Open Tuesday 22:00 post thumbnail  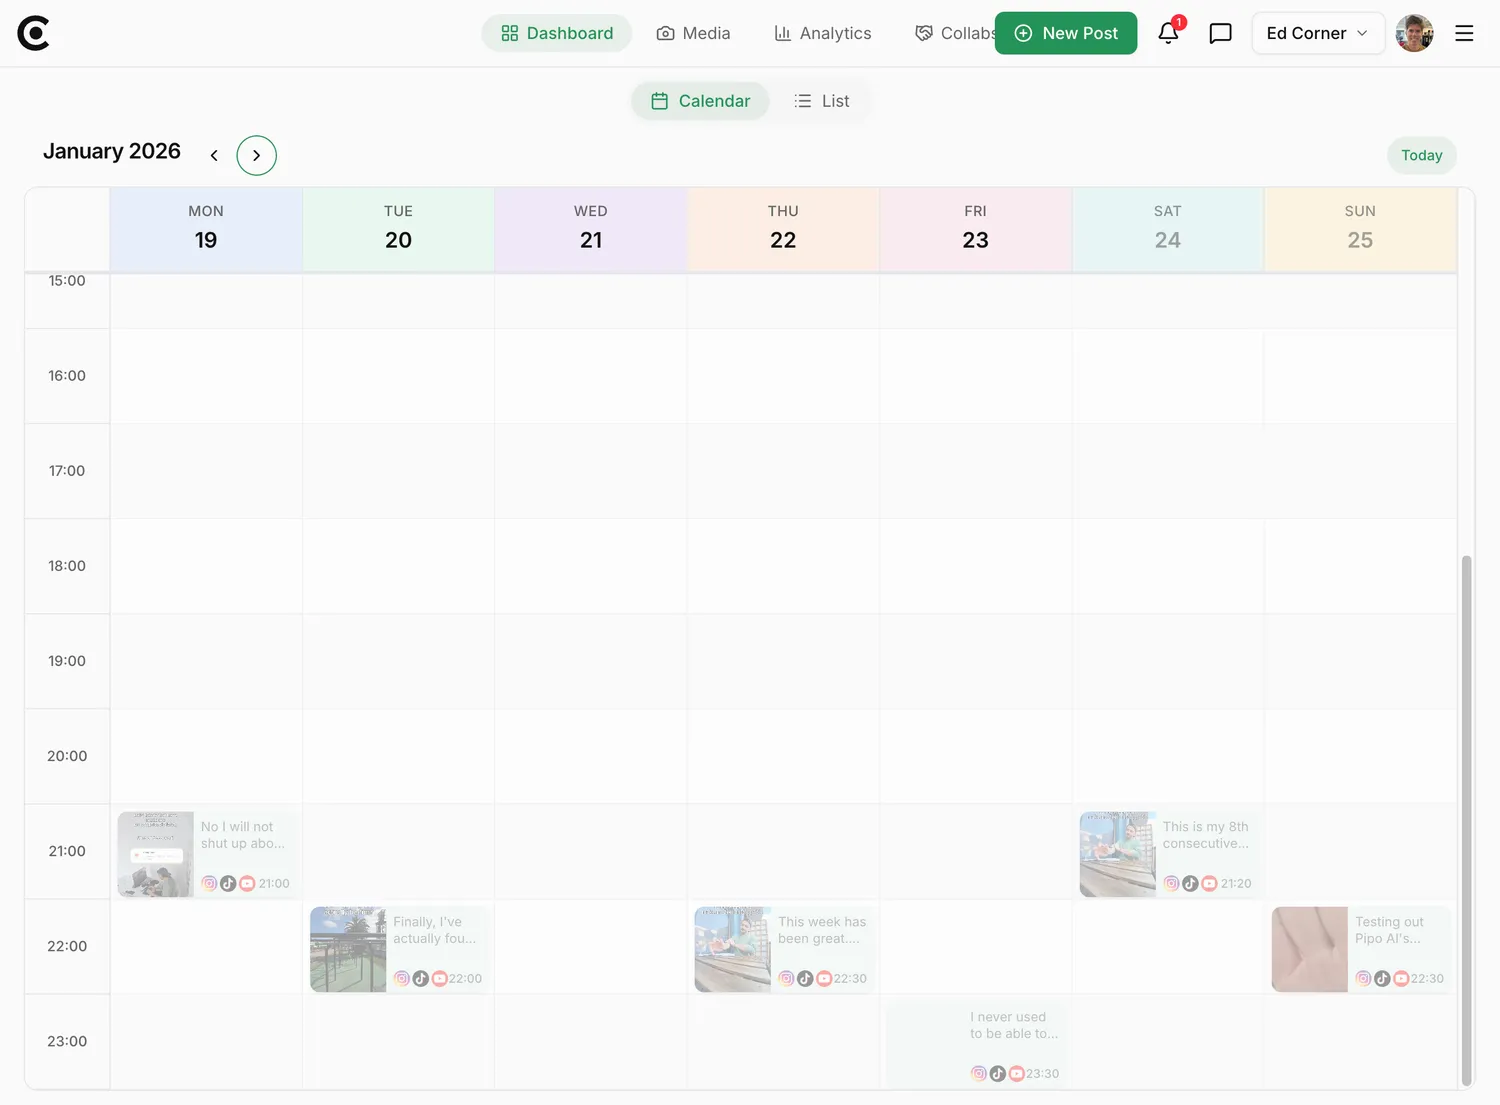(348, 949)
